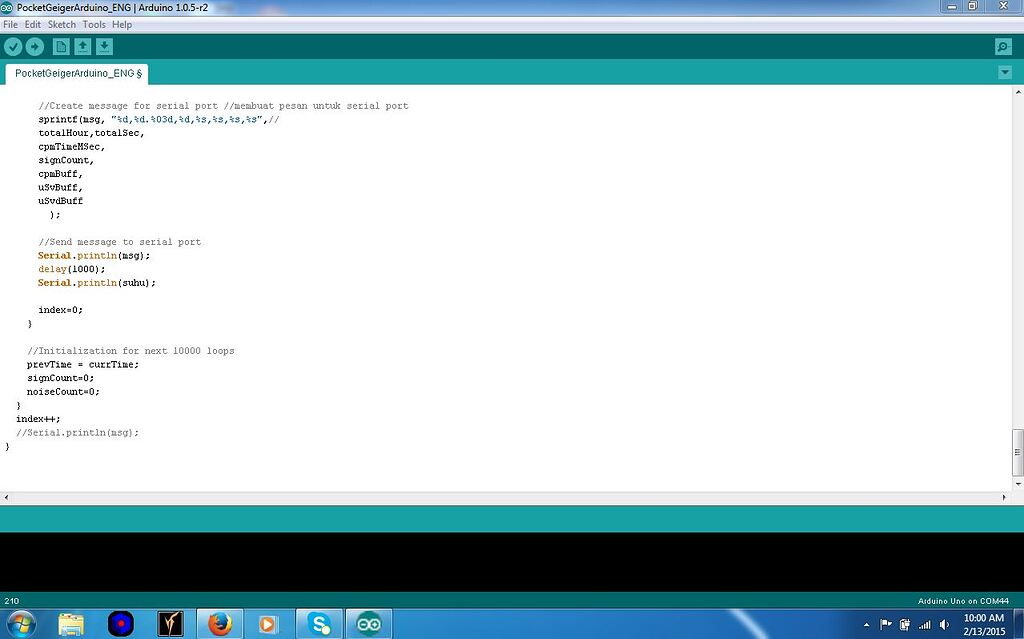Image resolution: width=1024 pixels, height=639 pixels.
Task: Click the Verify (compile) checkmark icon
Action: 13,46
